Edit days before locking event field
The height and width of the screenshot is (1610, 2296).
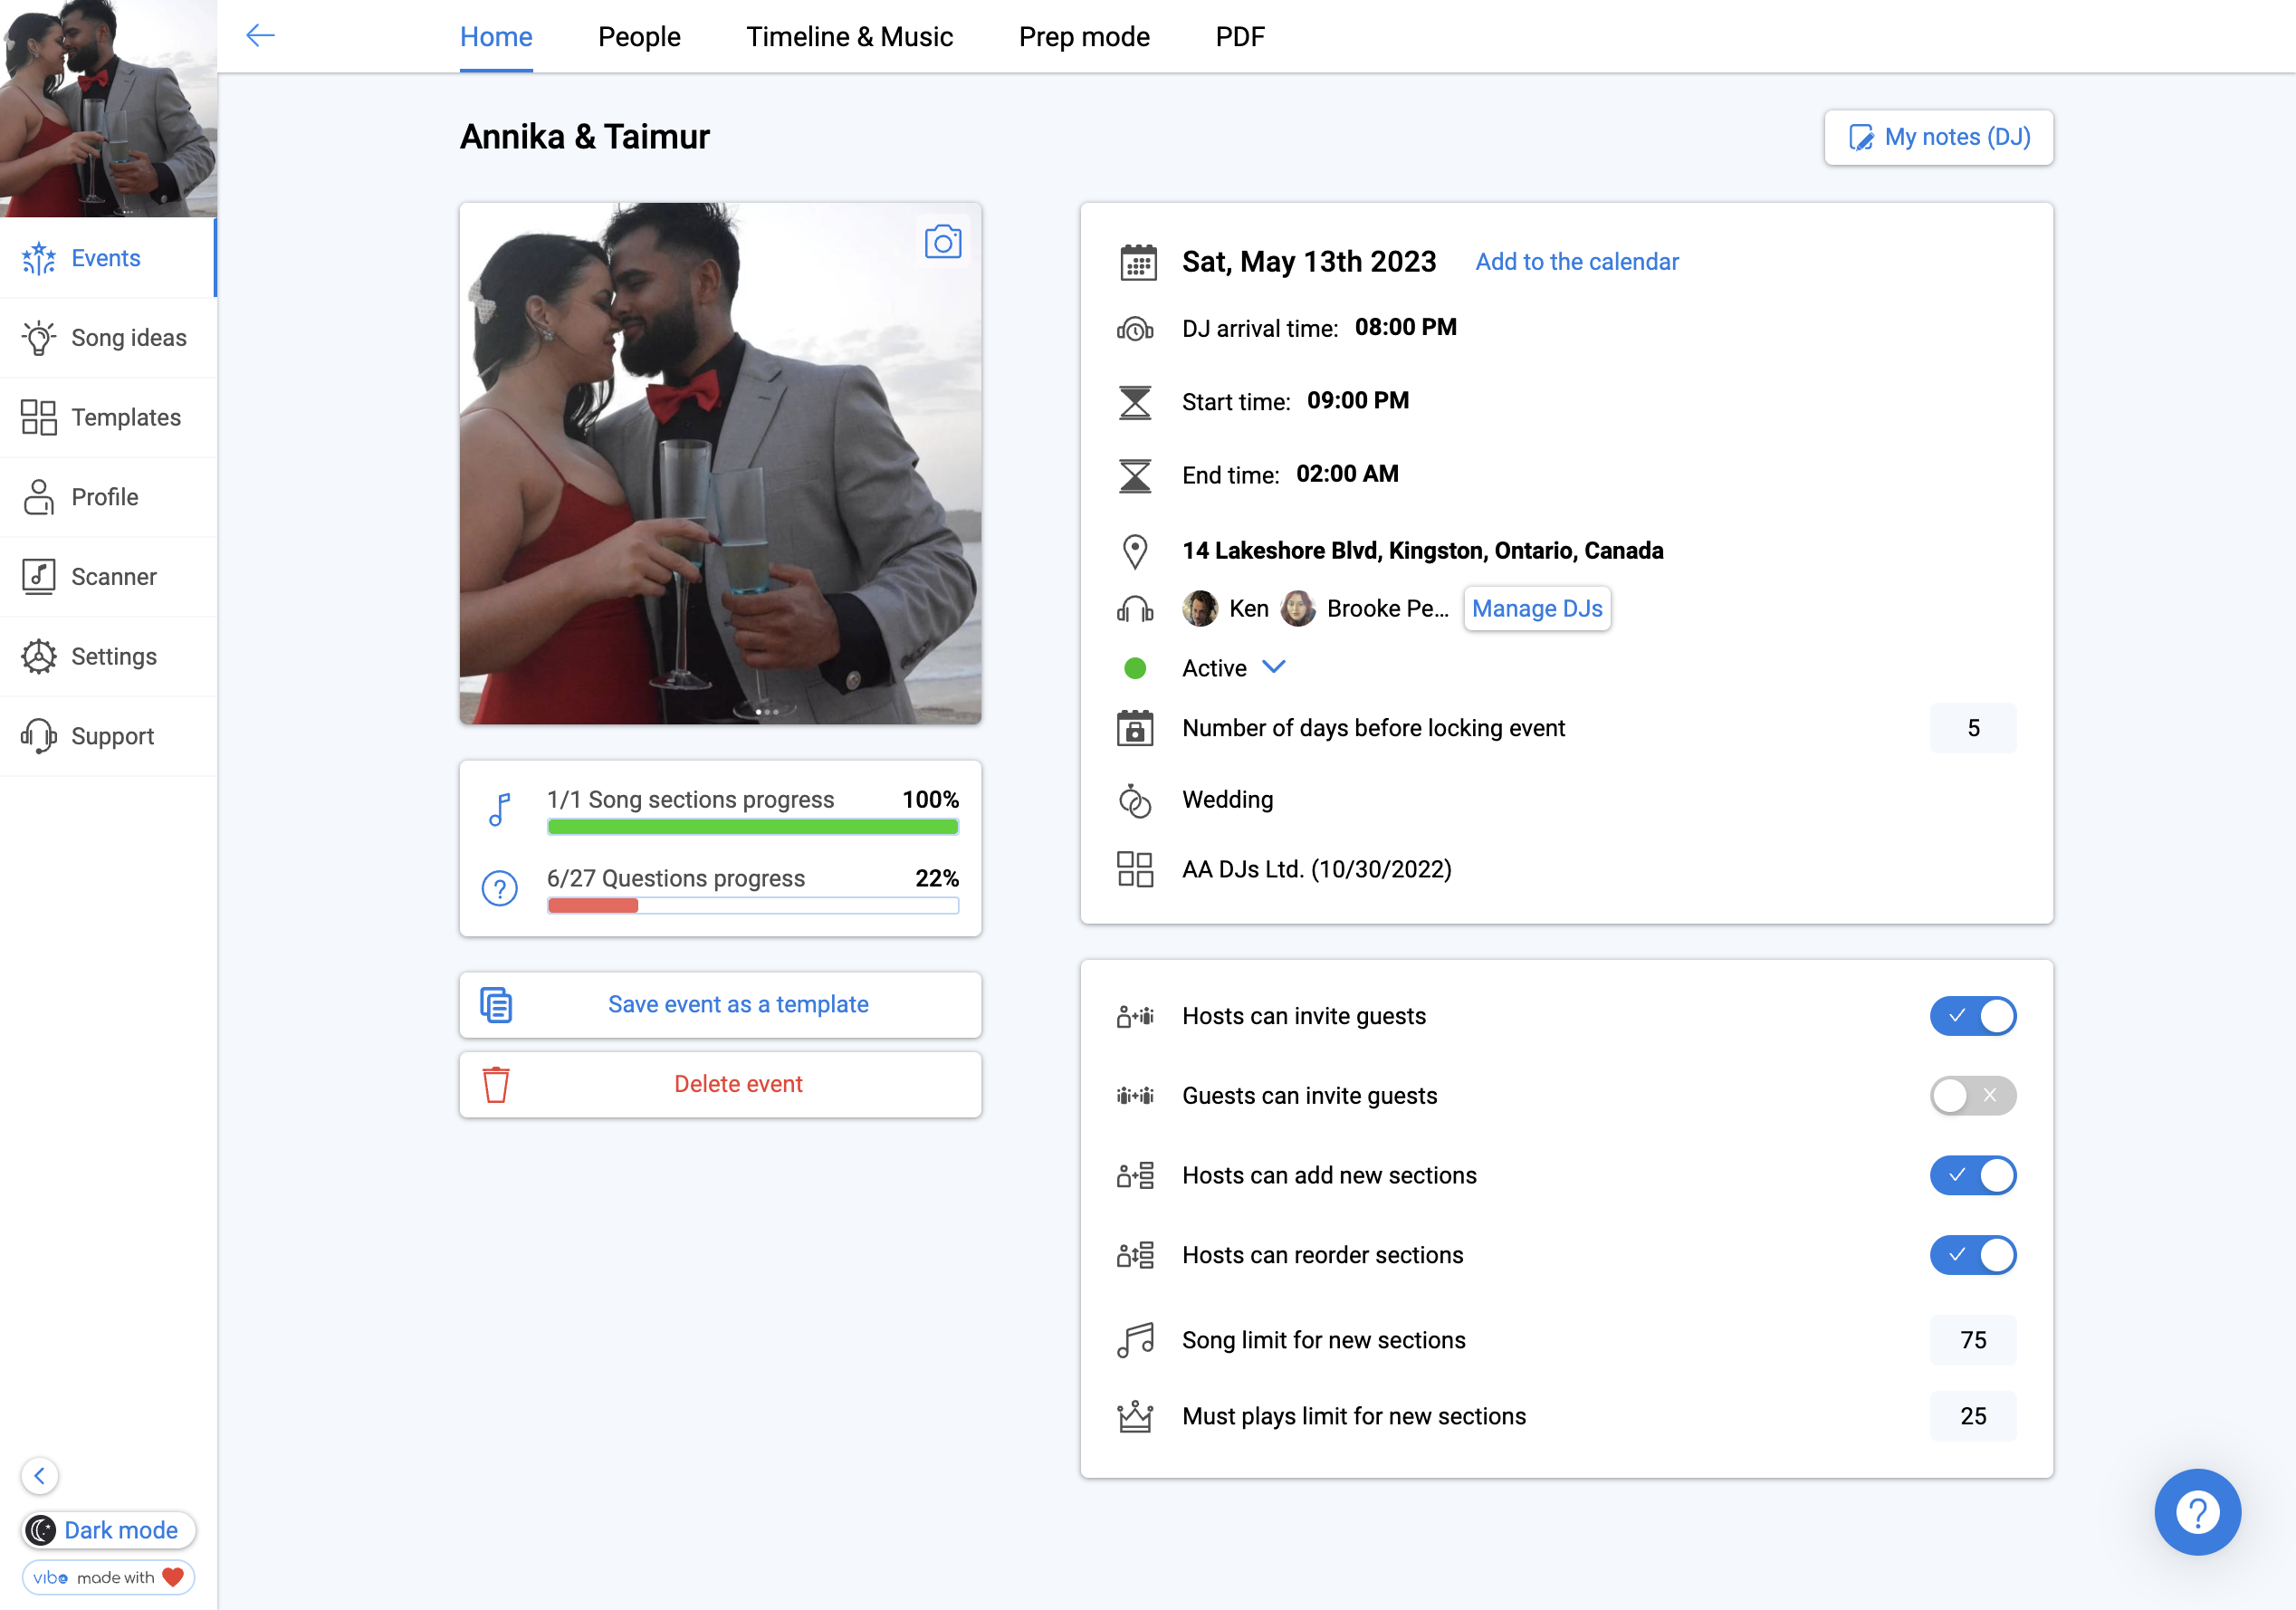[x=1972, y=728]
